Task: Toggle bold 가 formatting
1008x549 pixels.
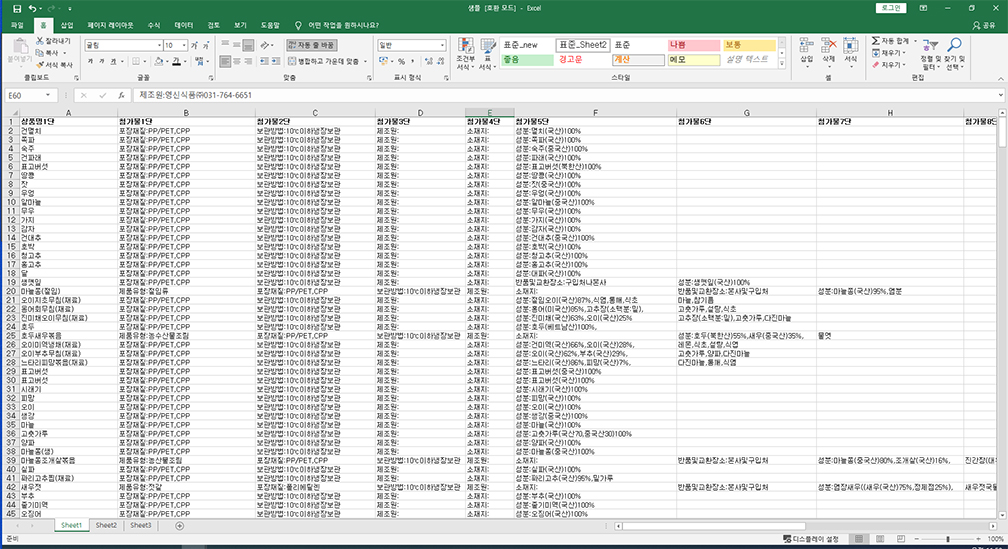Action: pyautogui.click(x=90, y=62)
